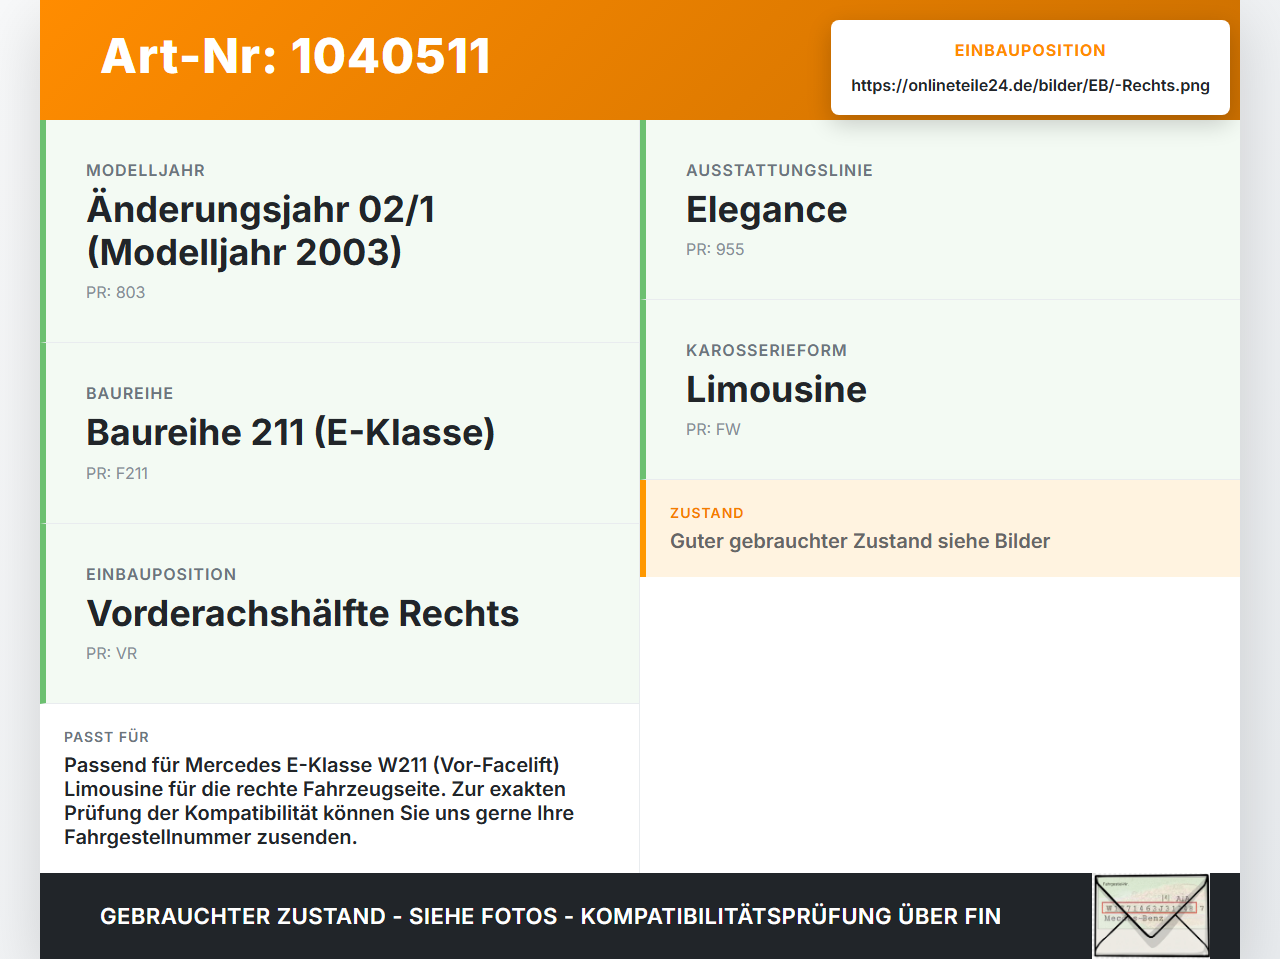Select the EINBAUPOSITION label above Vorderachshälfte
Screen dimensions: 1280x959
point(161,575)
